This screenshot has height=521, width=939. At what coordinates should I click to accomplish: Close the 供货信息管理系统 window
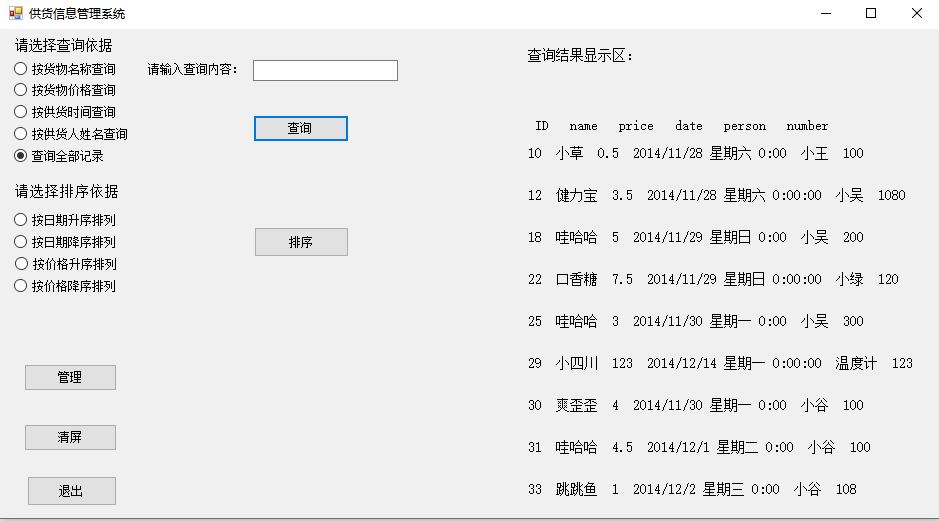[x=916, y=13]
